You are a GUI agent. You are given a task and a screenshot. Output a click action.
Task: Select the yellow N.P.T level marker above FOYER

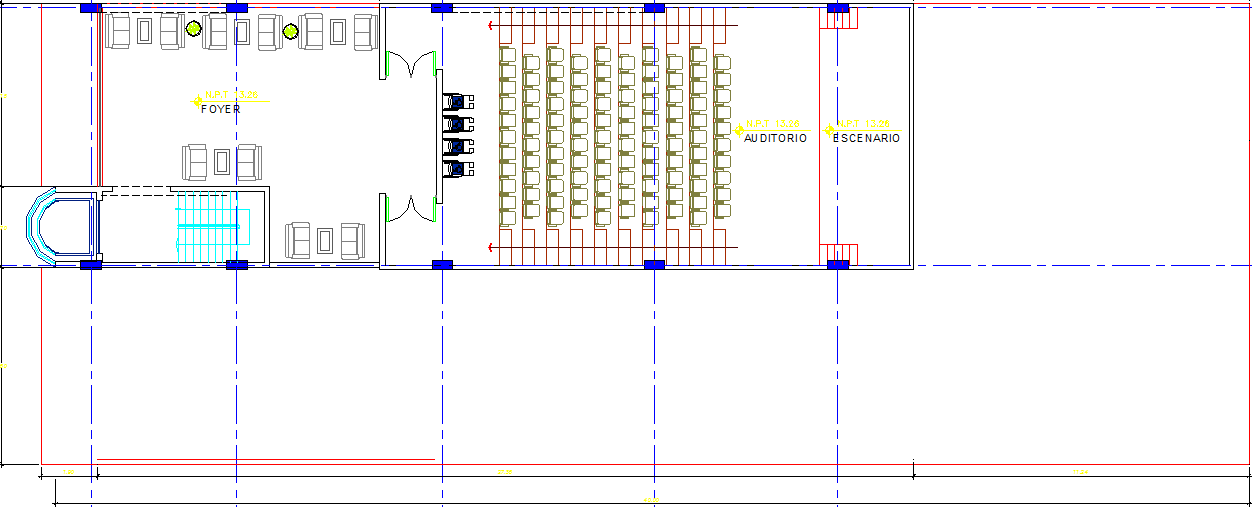pos(229,96)
